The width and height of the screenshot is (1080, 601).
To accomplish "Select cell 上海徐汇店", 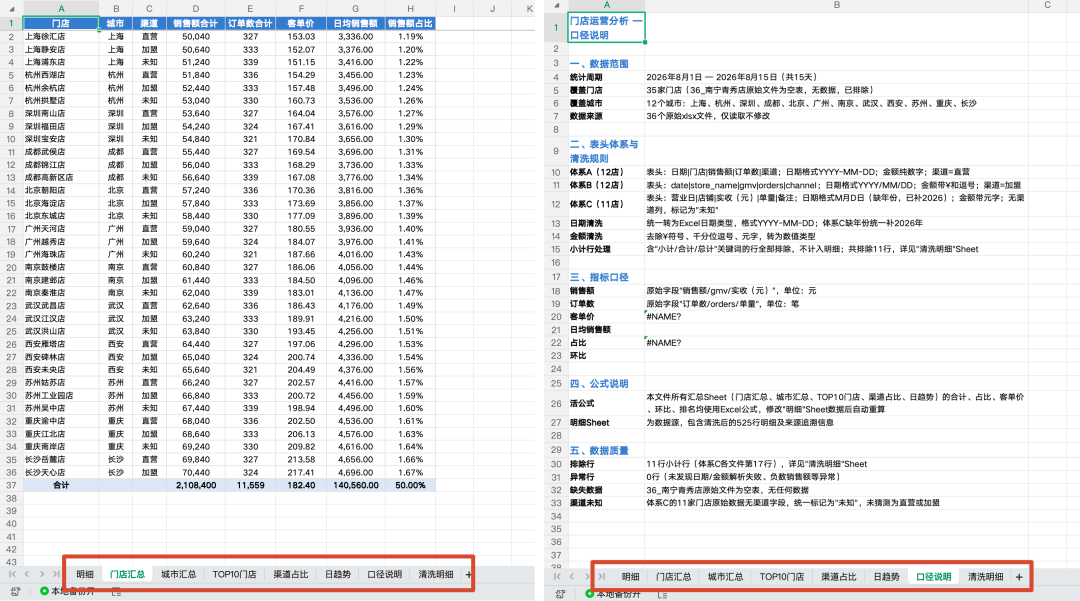I will coord(61,36).
